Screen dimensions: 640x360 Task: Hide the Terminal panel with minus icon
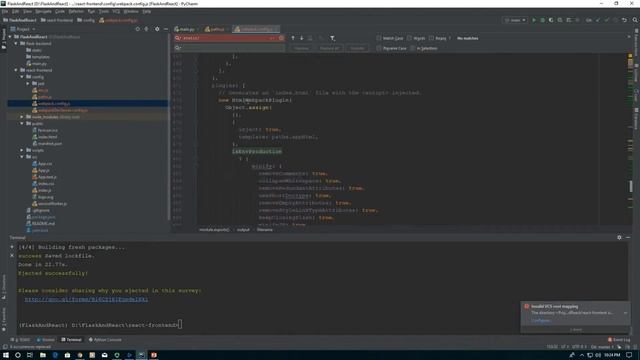click(628, 237)
